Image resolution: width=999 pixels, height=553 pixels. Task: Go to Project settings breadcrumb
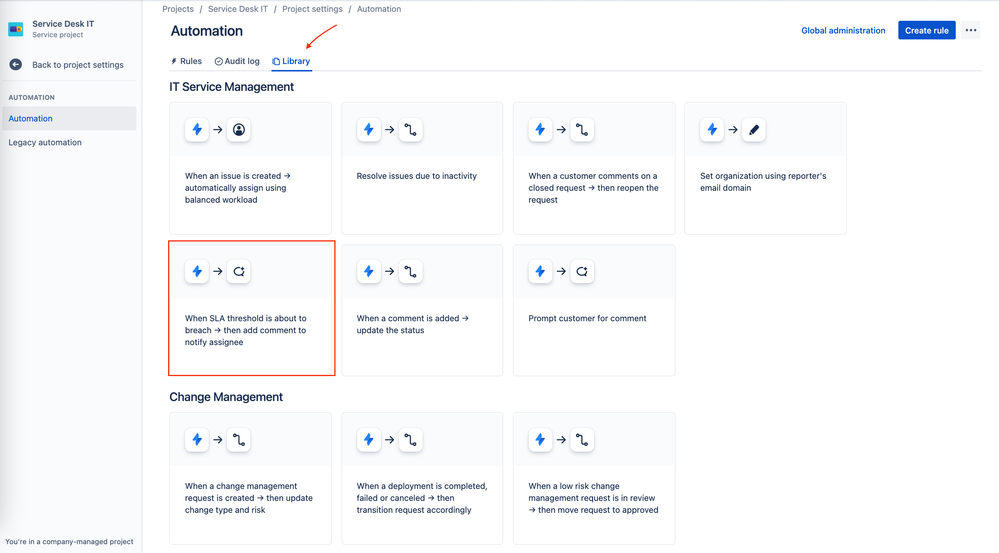312,9
